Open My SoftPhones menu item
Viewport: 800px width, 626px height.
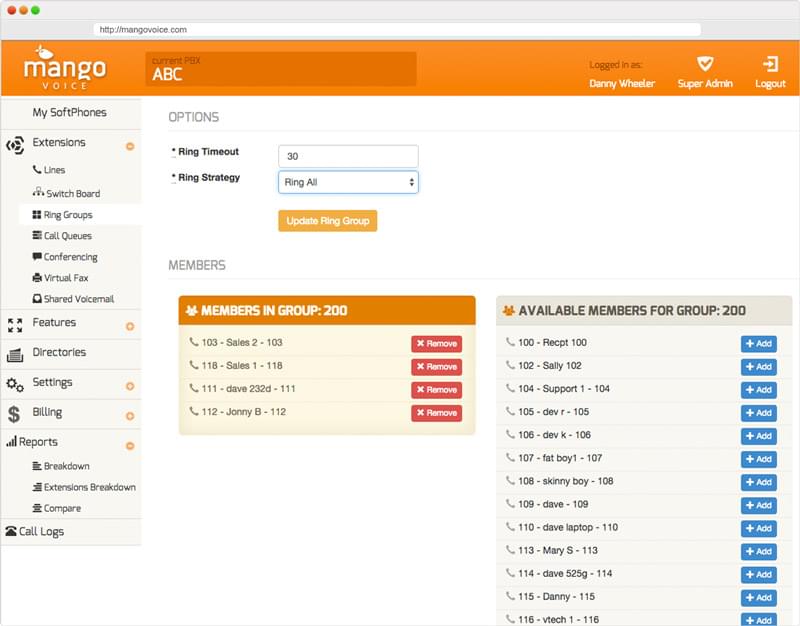[x=69, y=113]
